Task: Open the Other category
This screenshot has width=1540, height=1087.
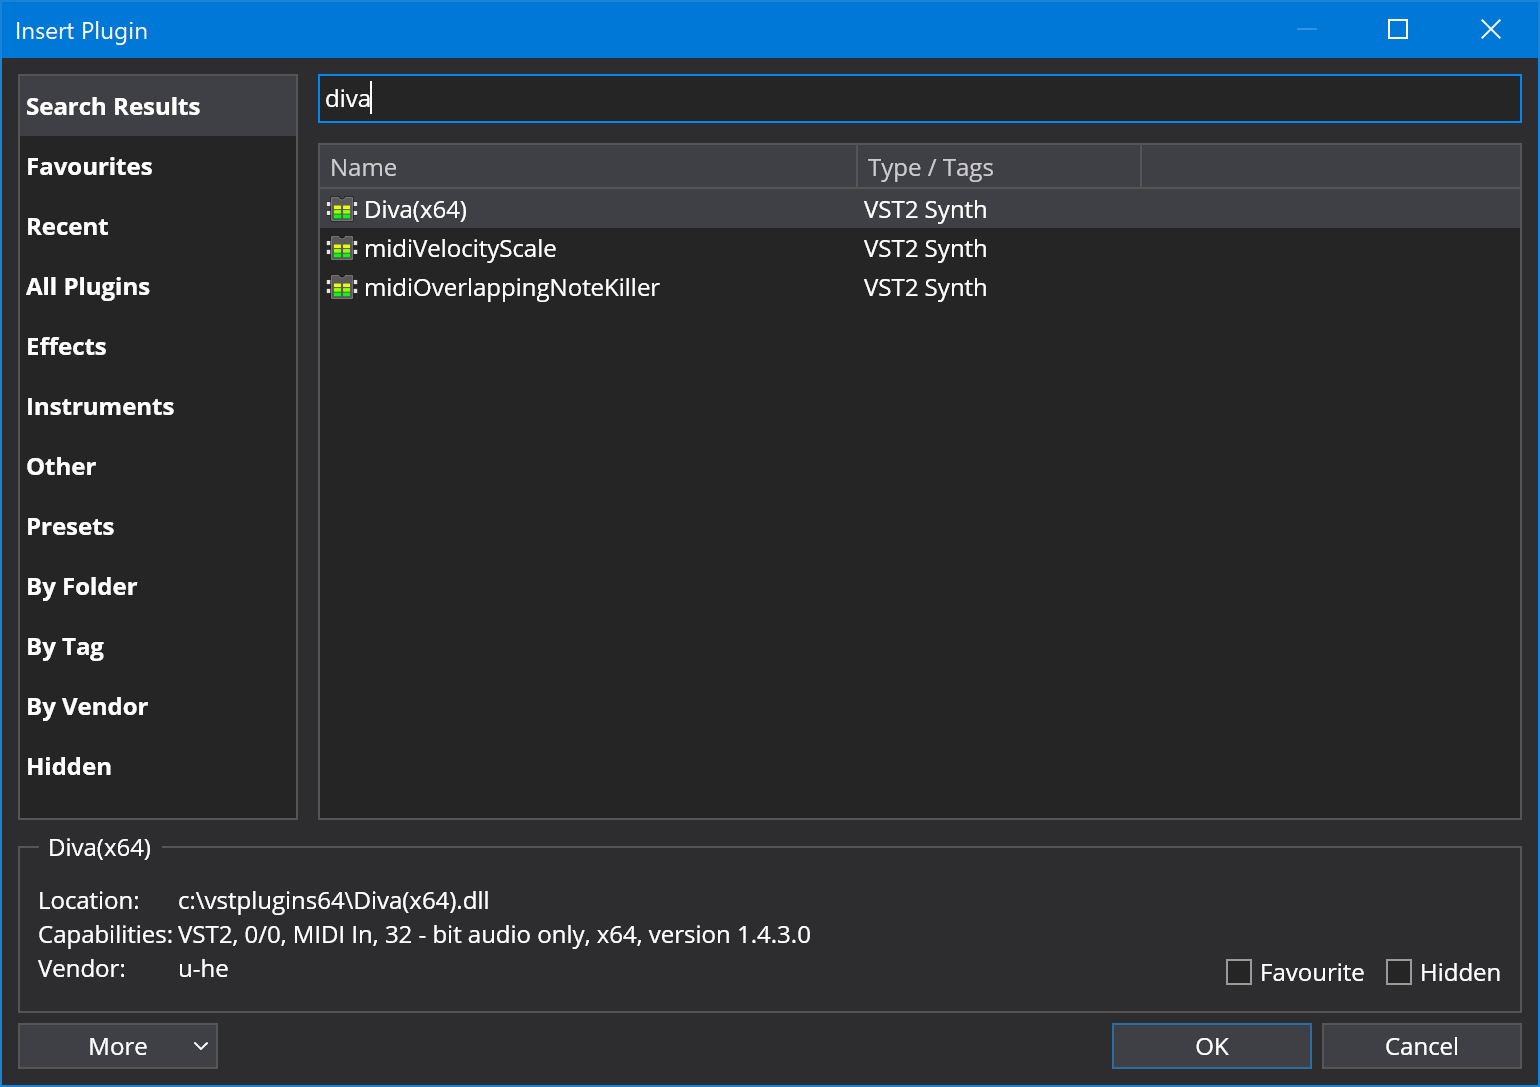Action: 158,466
